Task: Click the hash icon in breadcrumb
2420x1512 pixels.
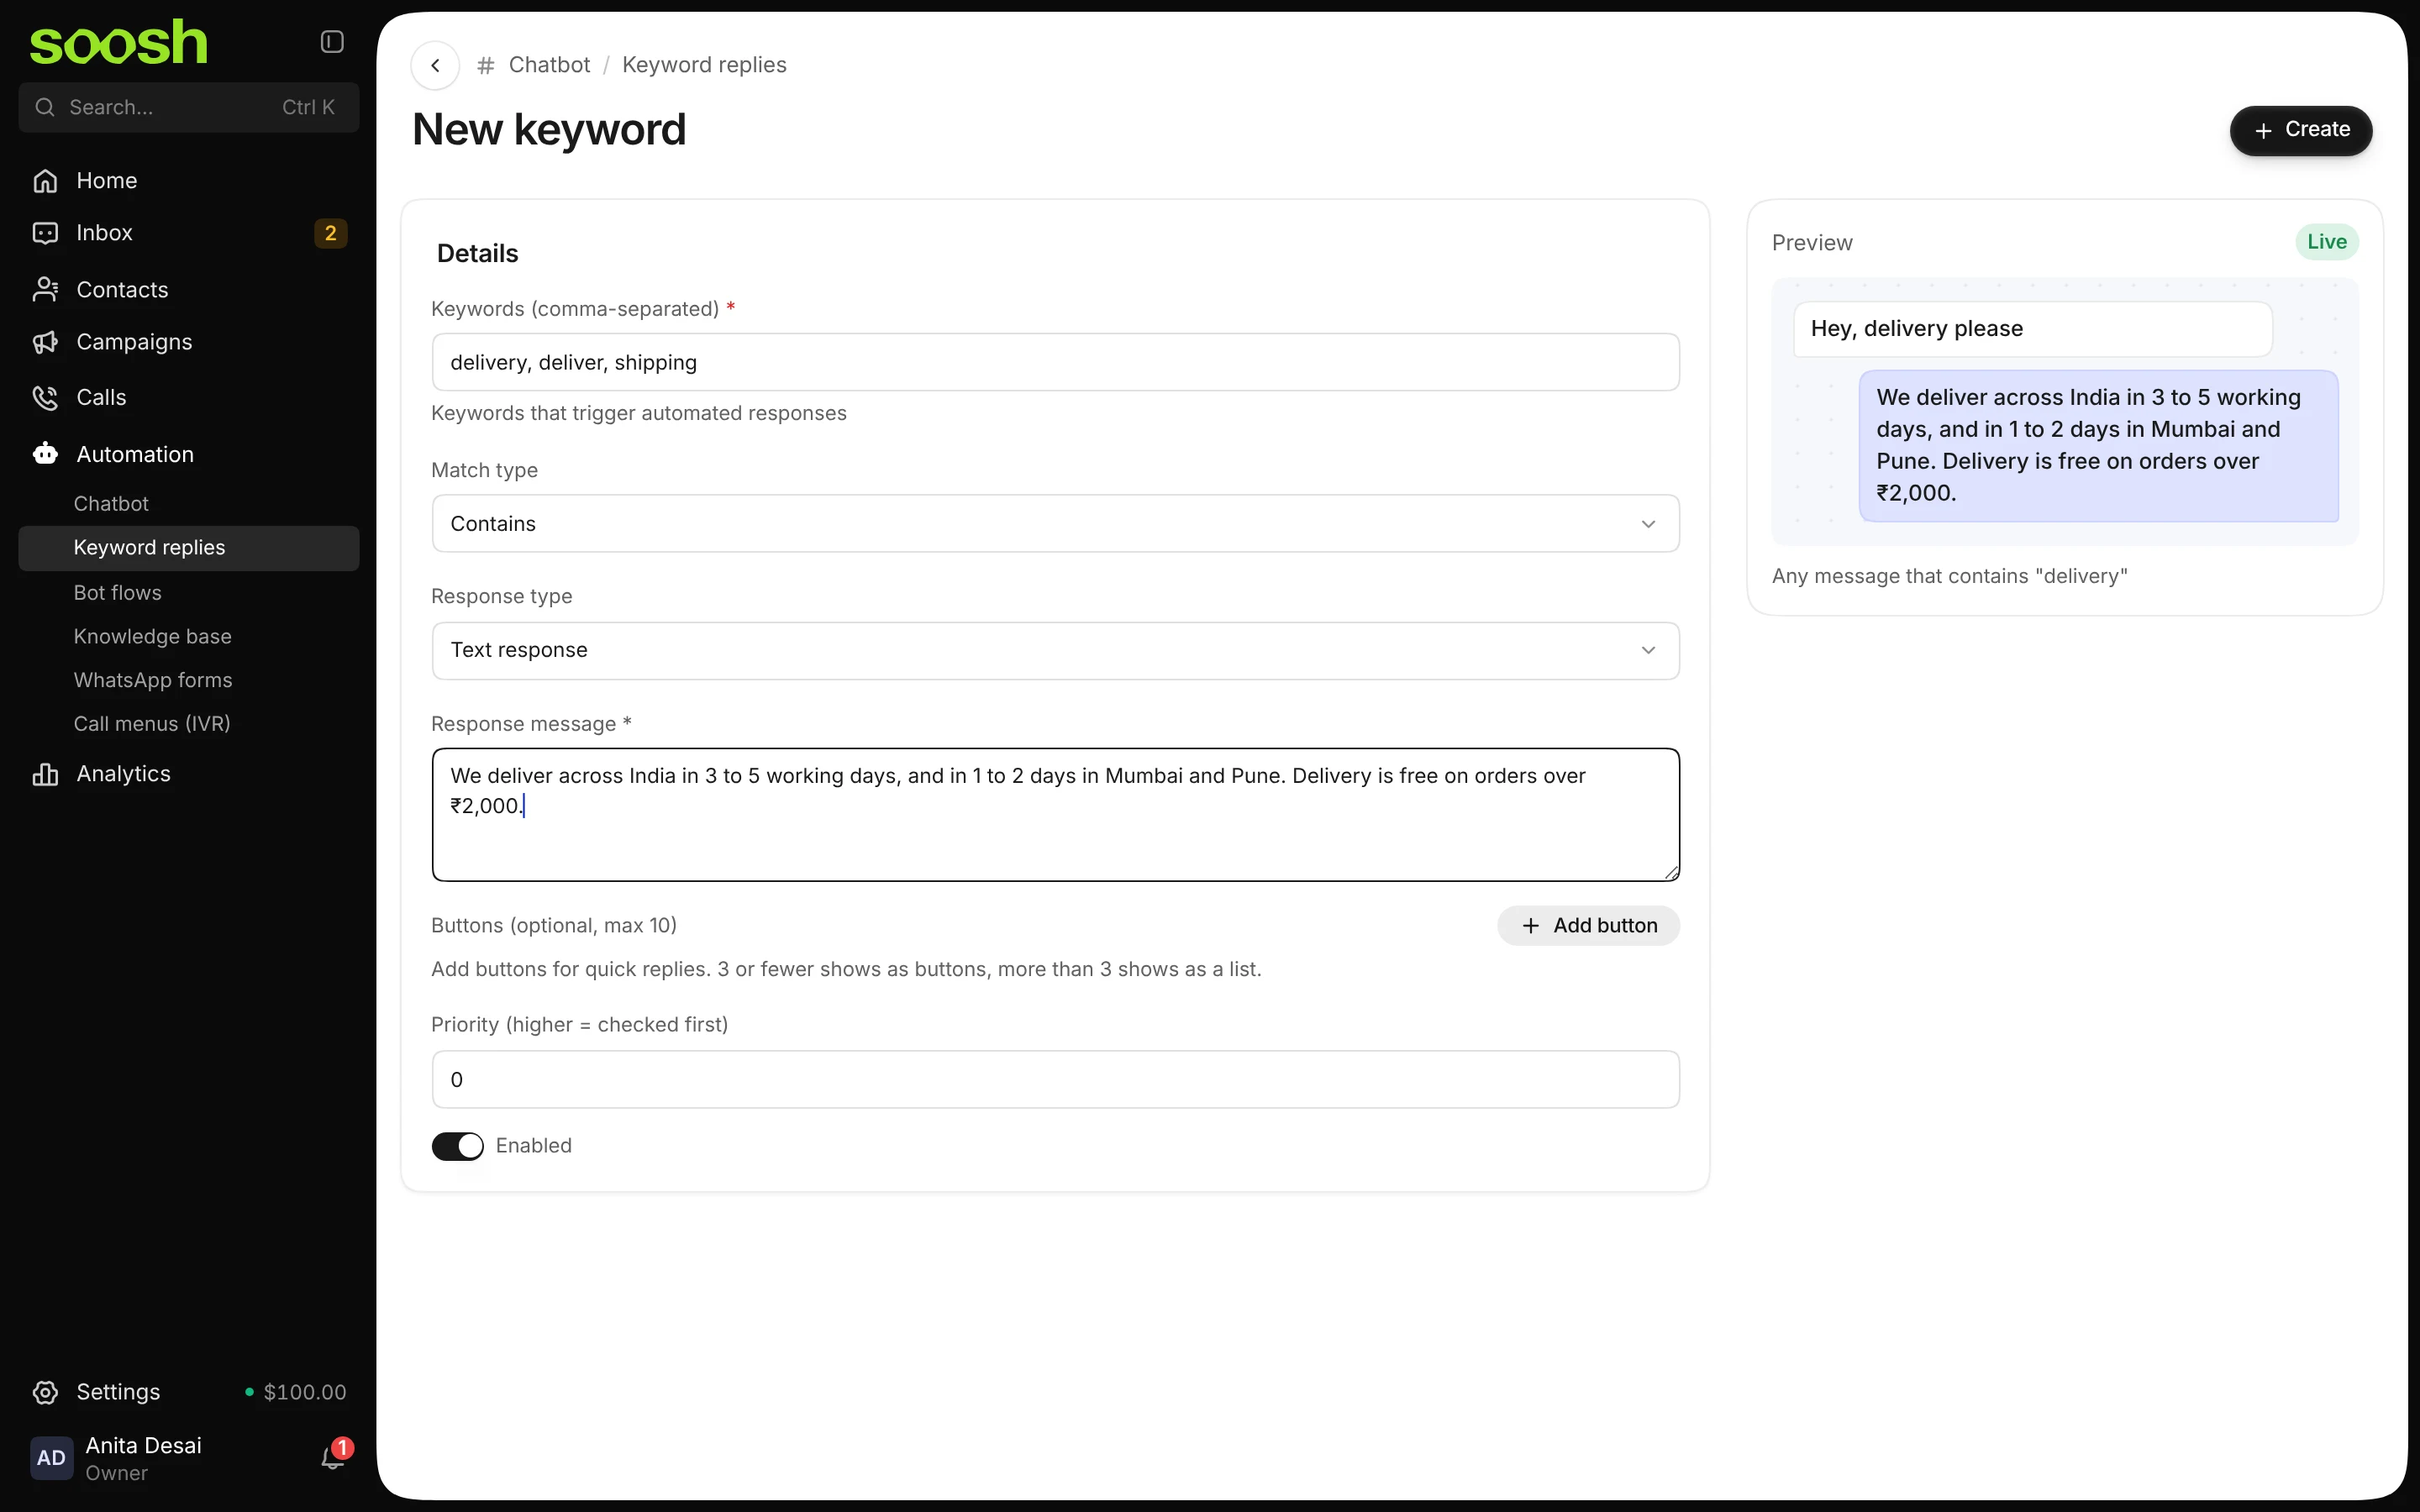Action: 486,65
